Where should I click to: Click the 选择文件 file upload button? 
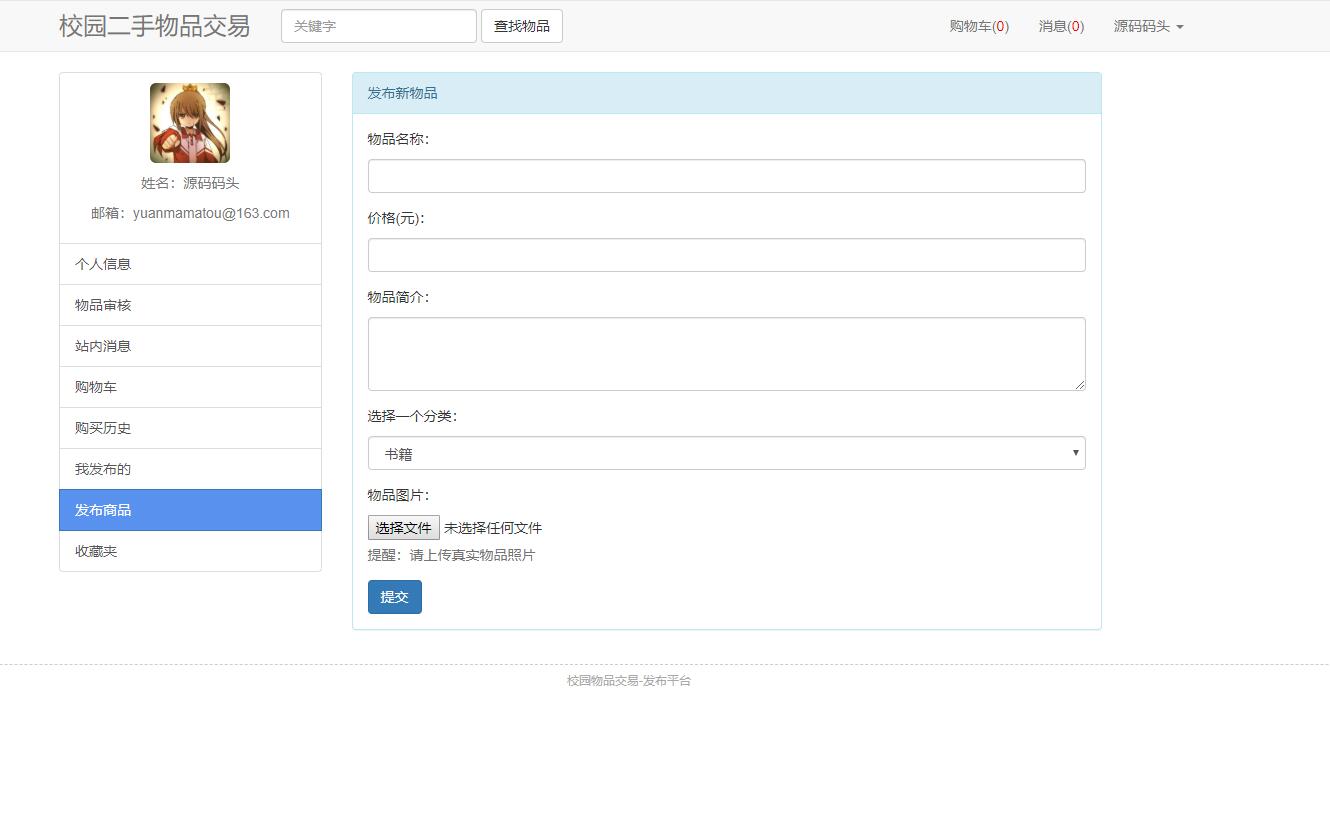(403, 528)
